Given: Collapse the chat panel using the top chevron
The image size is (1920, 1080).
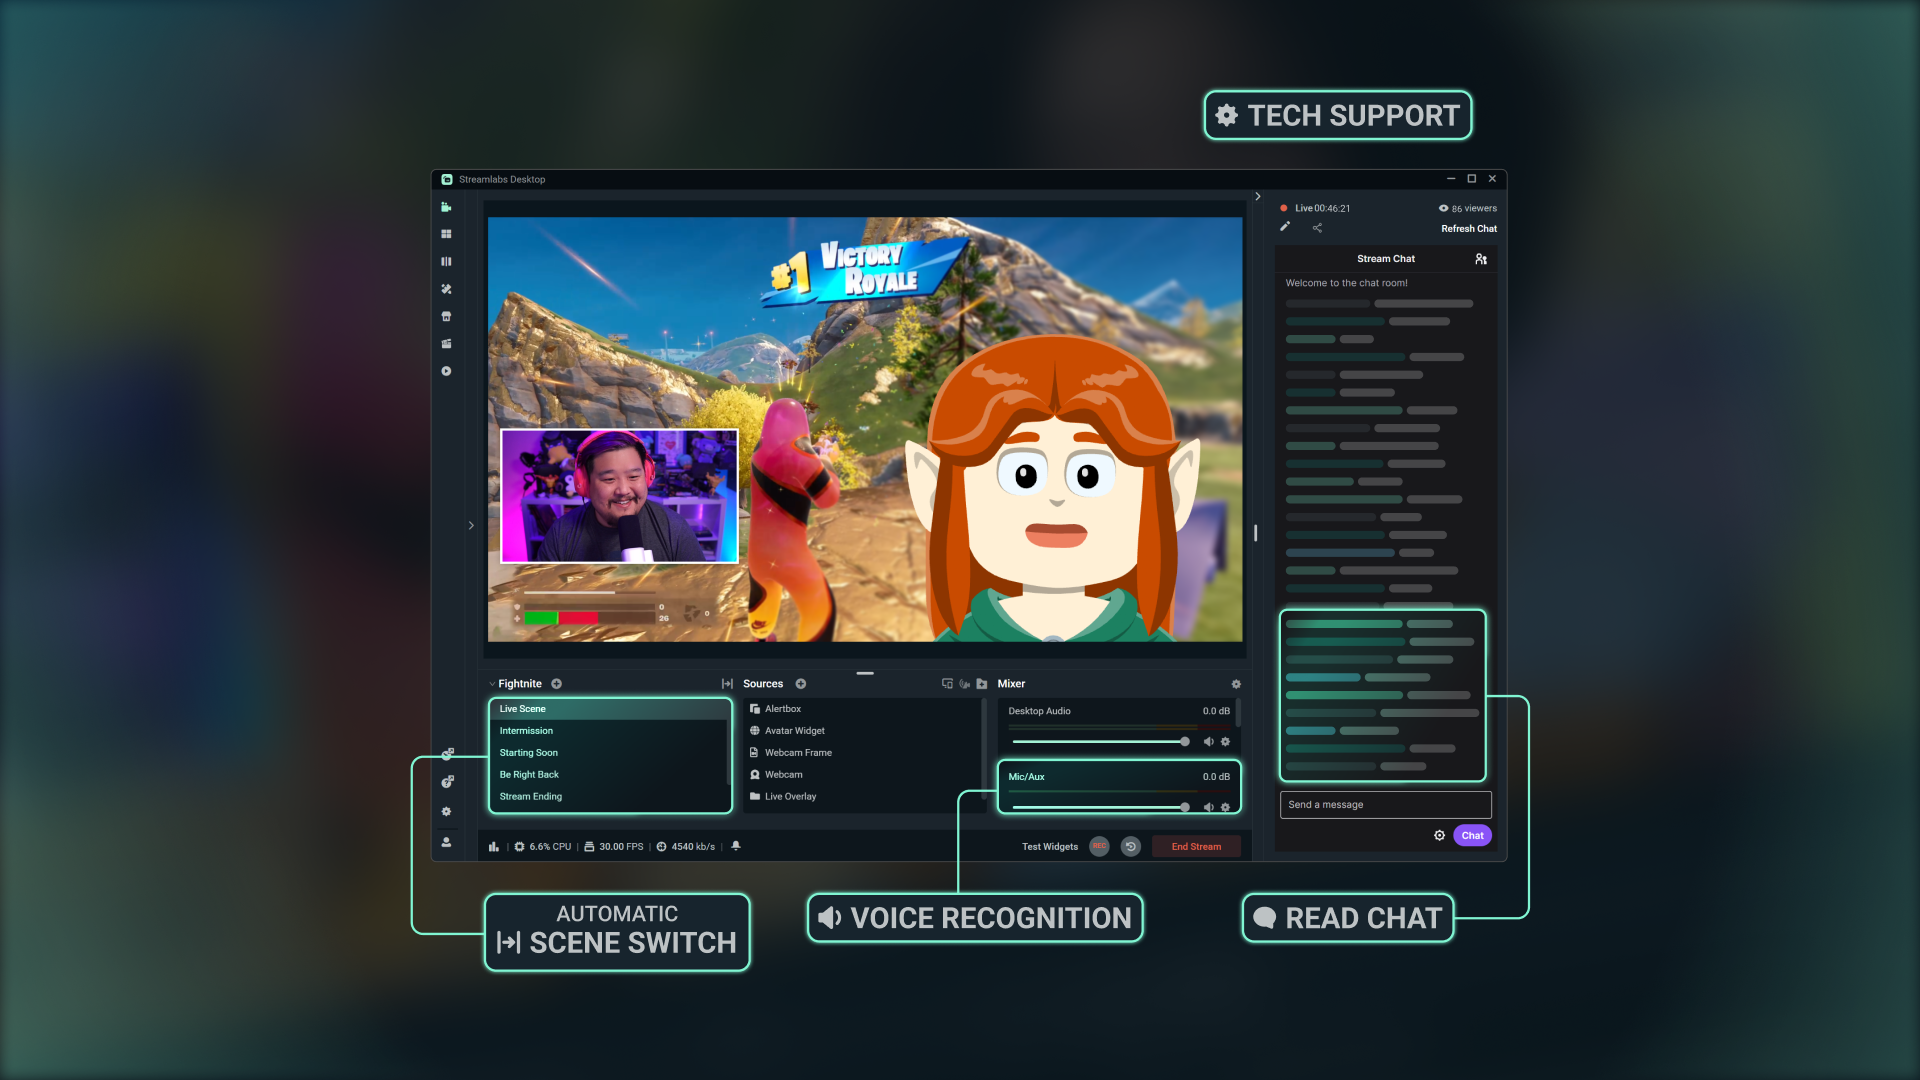Looking at the screenshot, I should pos(1257,197).
